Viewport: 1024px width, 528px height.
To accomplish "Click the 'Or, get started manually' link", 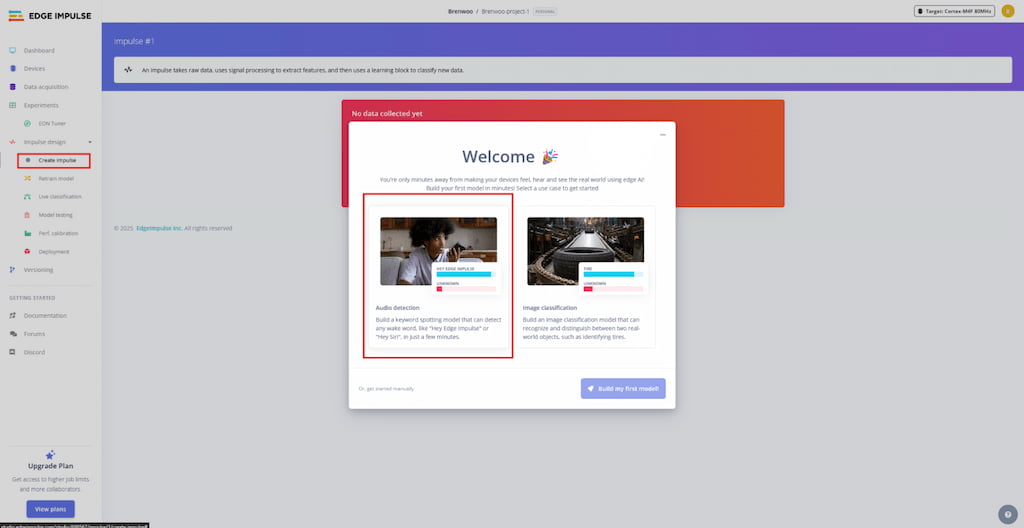I will coord(386,388).
